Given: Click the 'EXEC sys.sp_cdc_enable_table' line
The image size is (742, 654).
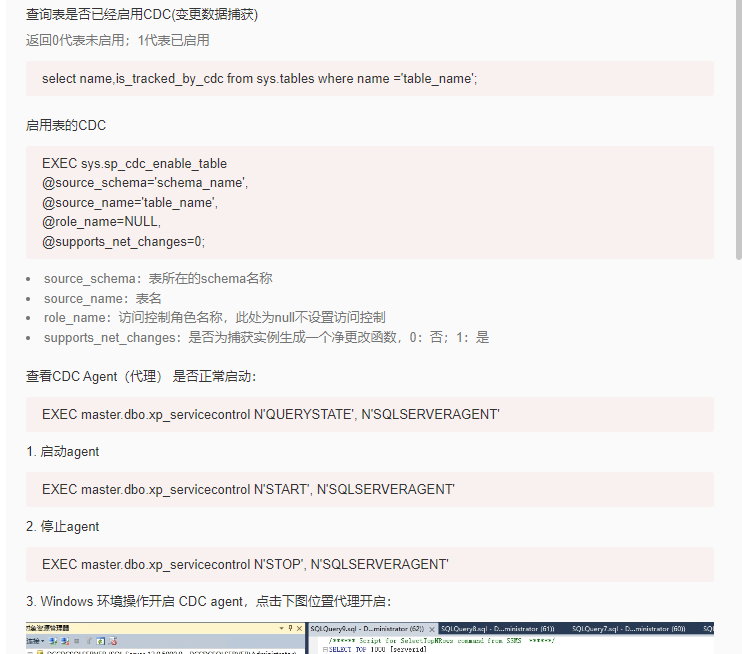Looking at the screenshot, I should pos(134,164).
